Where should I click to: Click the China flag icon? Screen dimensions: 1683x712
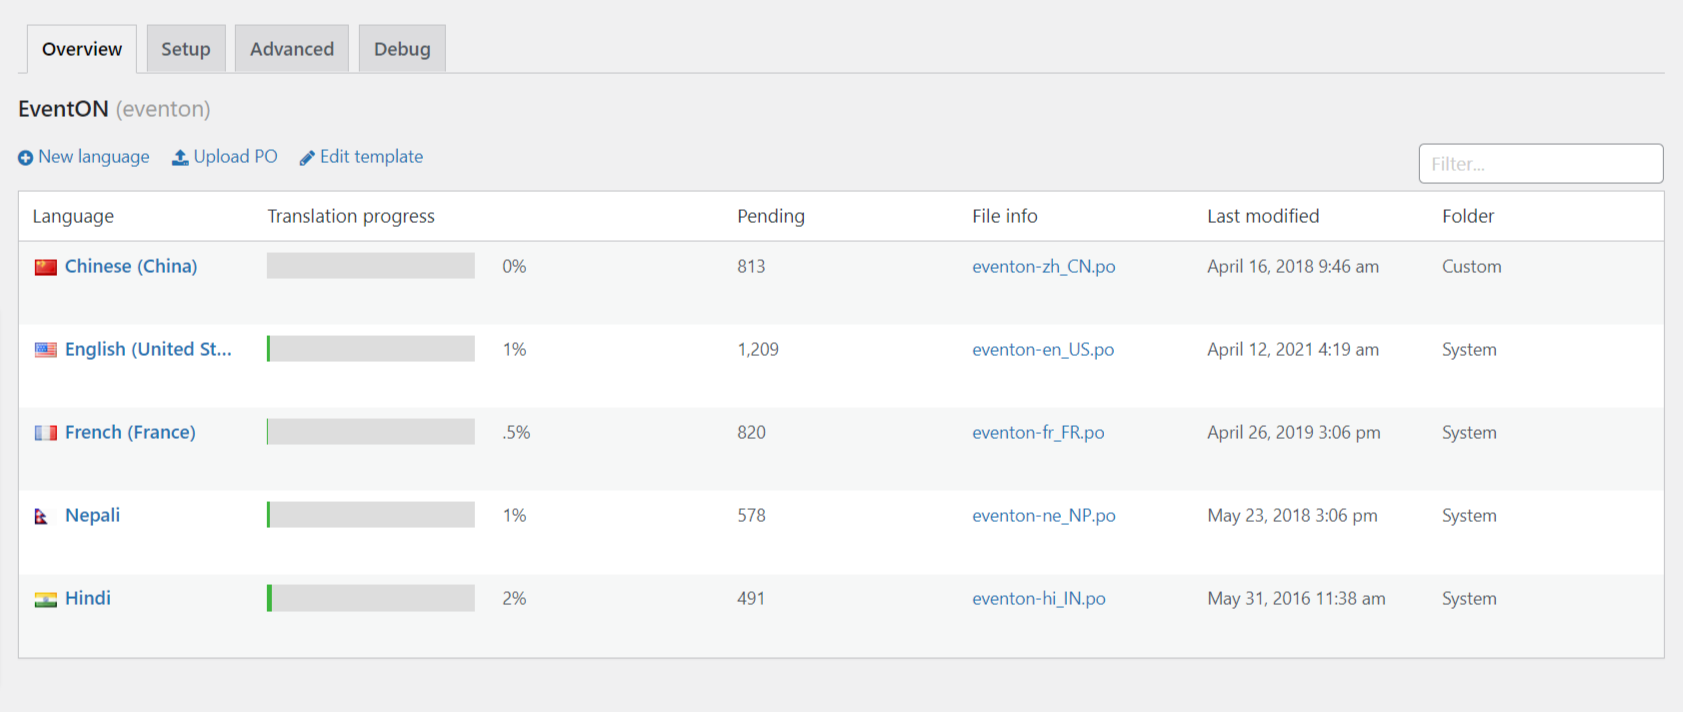click(45, 267)
